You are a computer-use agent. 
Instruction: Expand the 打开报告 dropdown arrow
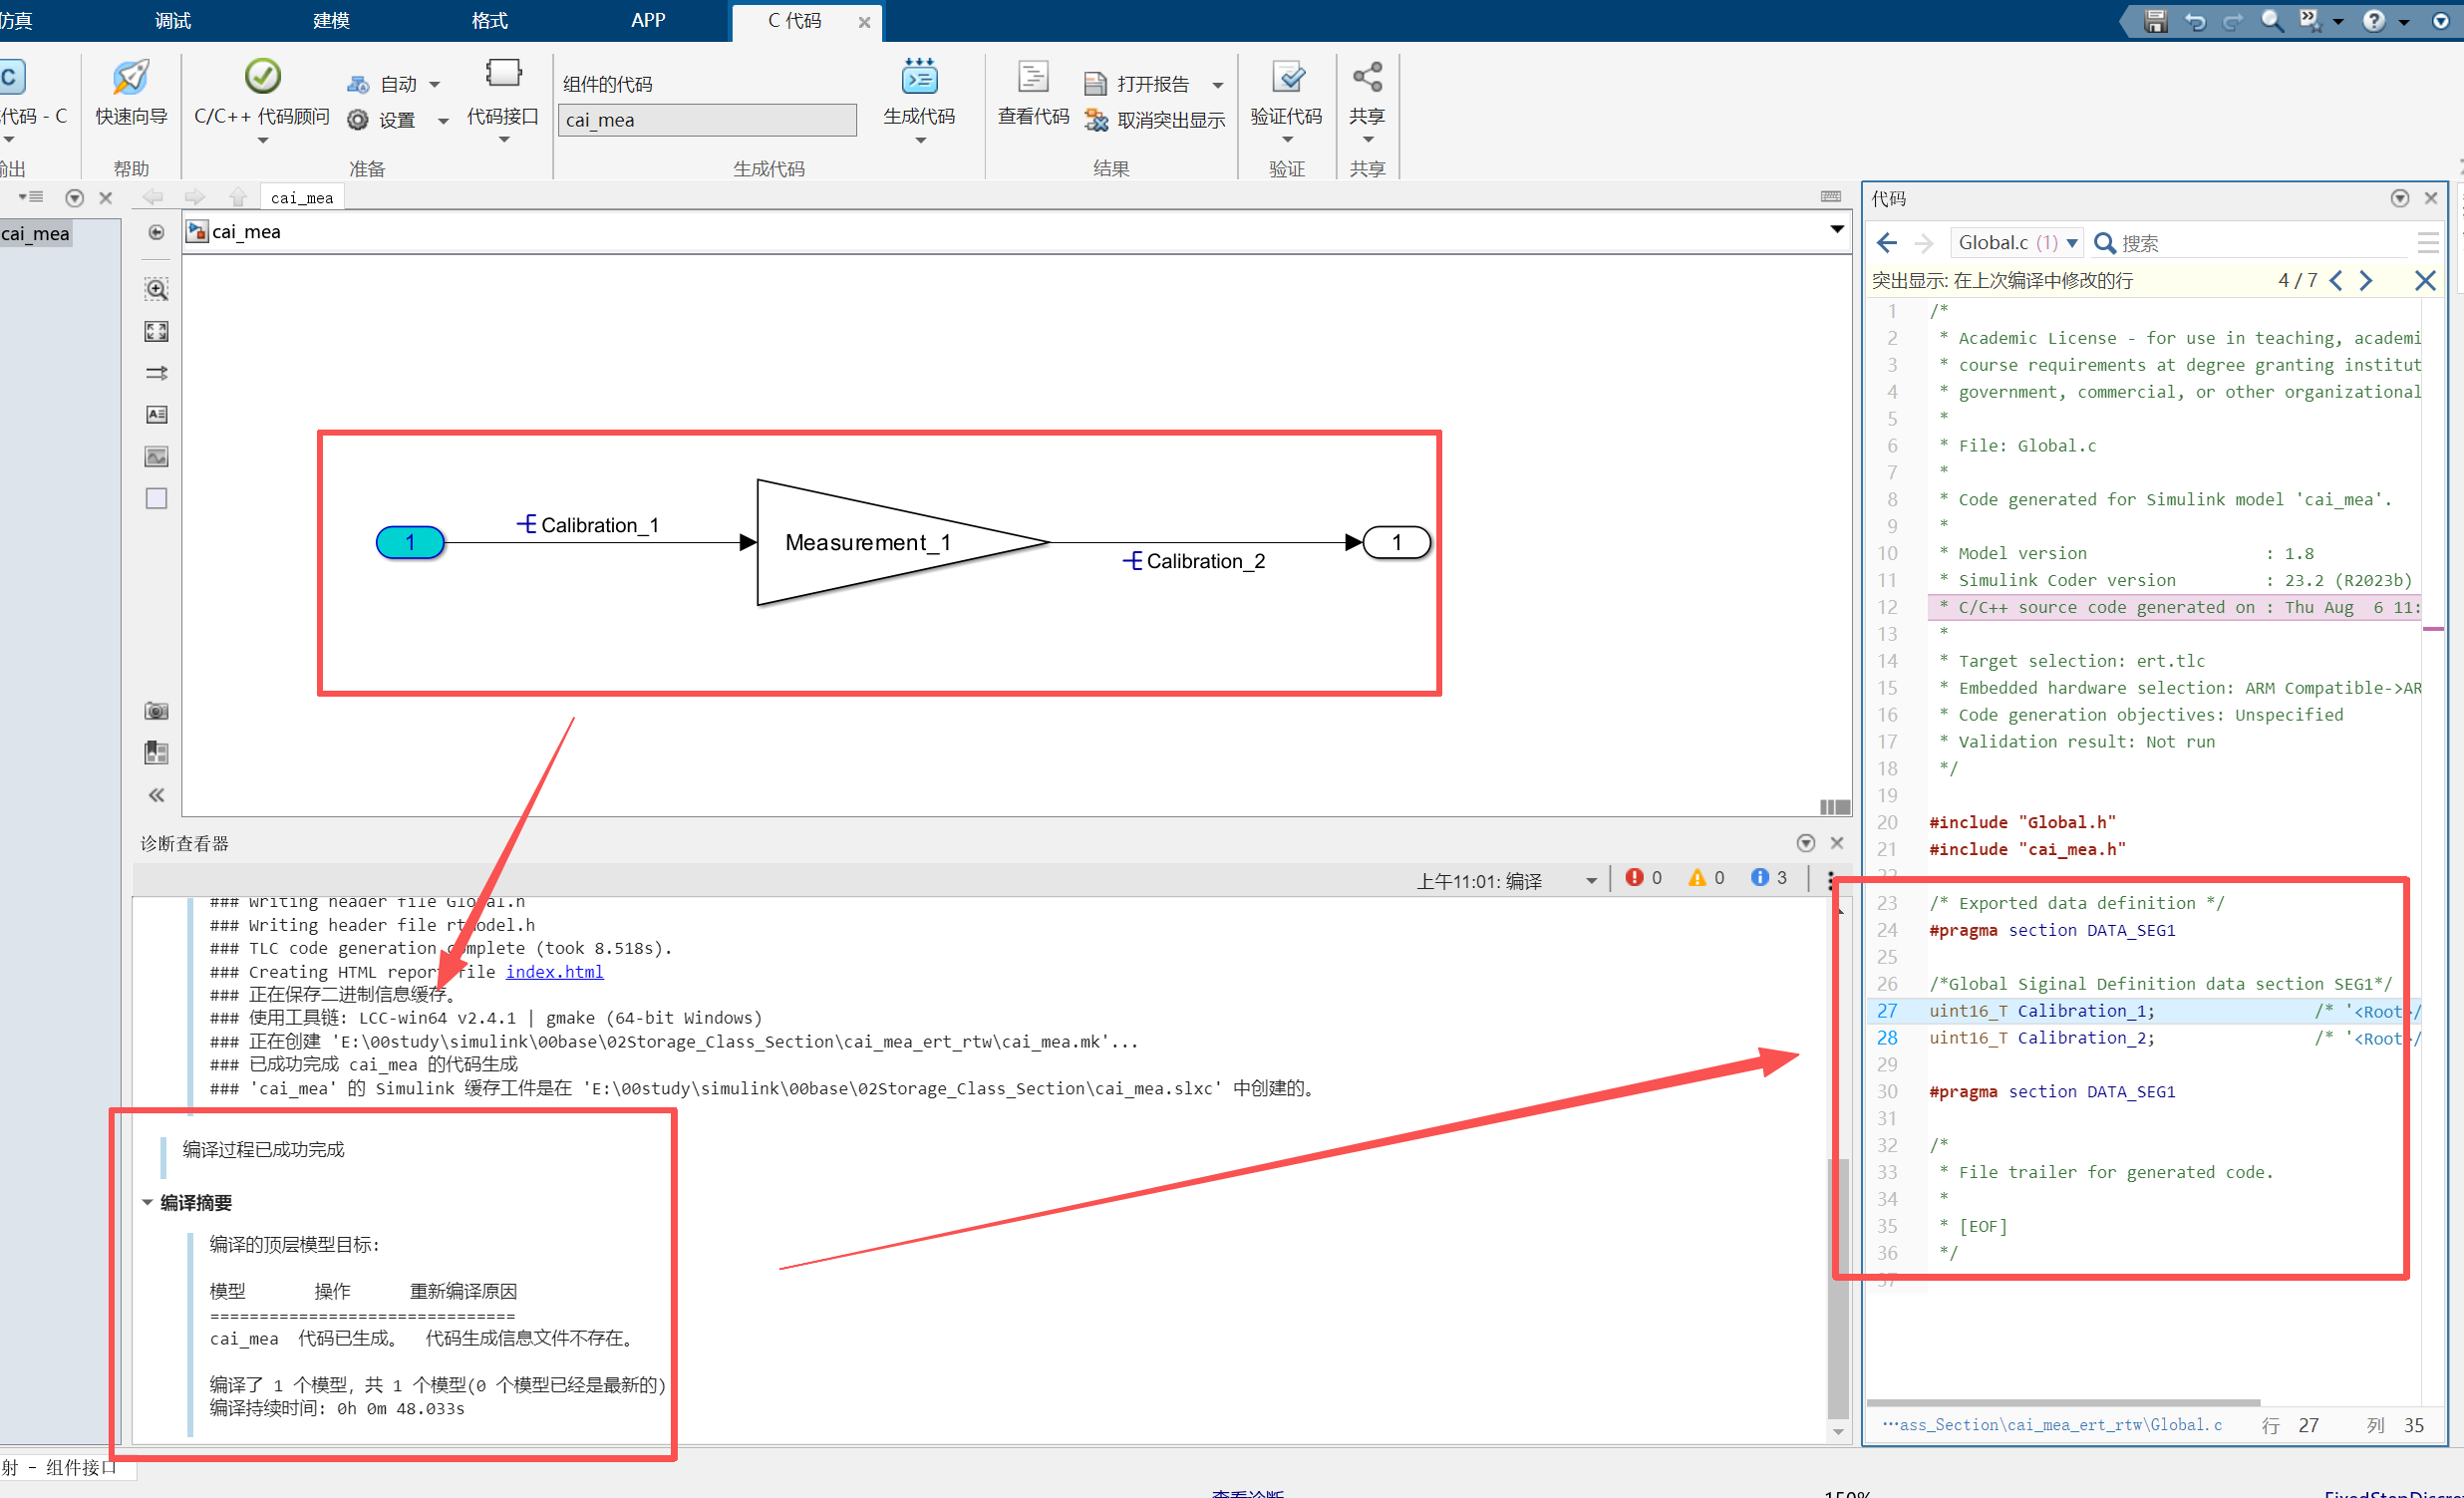(1218, 84)
